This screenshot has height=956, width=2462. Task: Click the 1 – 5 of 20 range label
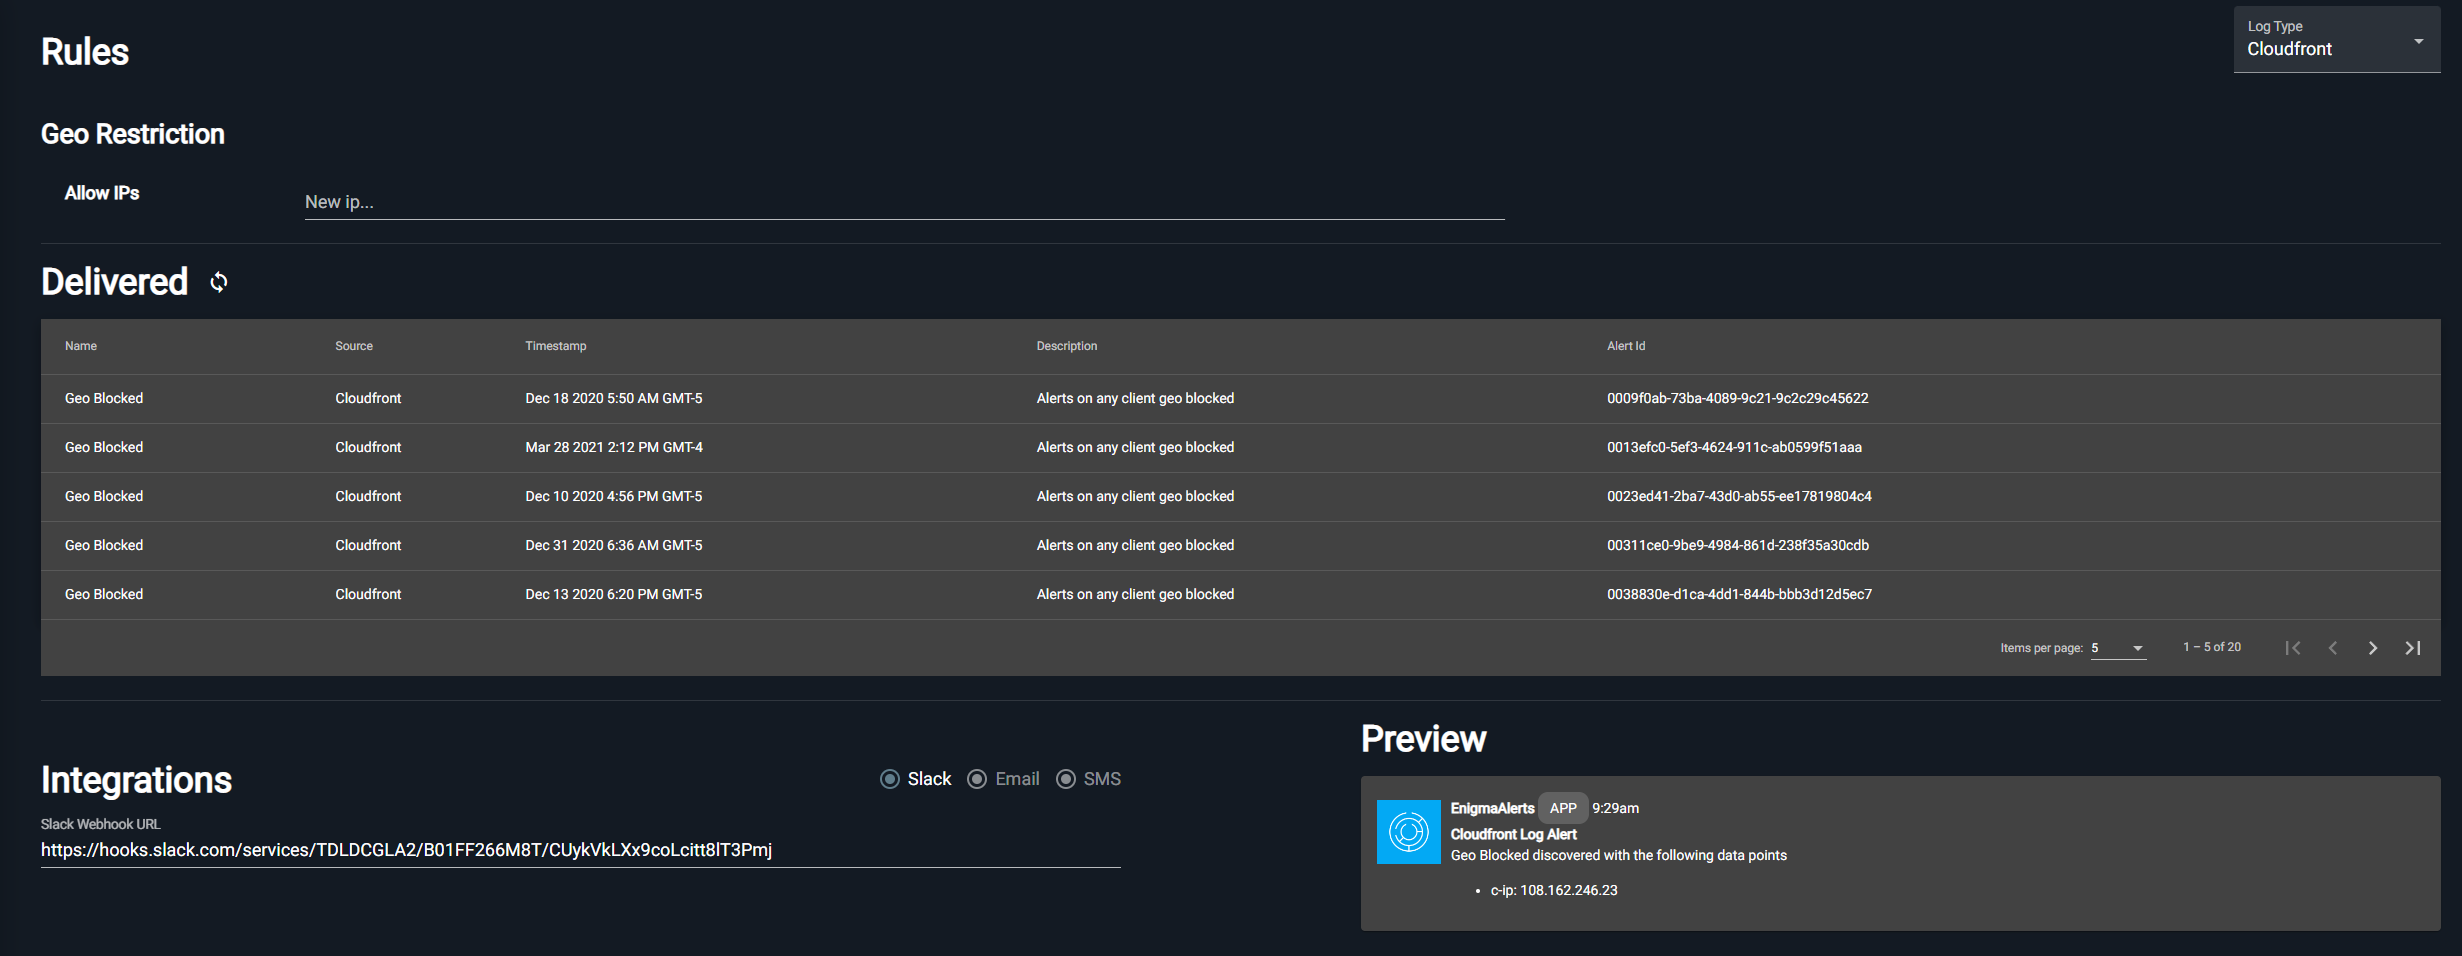coord(2212,647)
